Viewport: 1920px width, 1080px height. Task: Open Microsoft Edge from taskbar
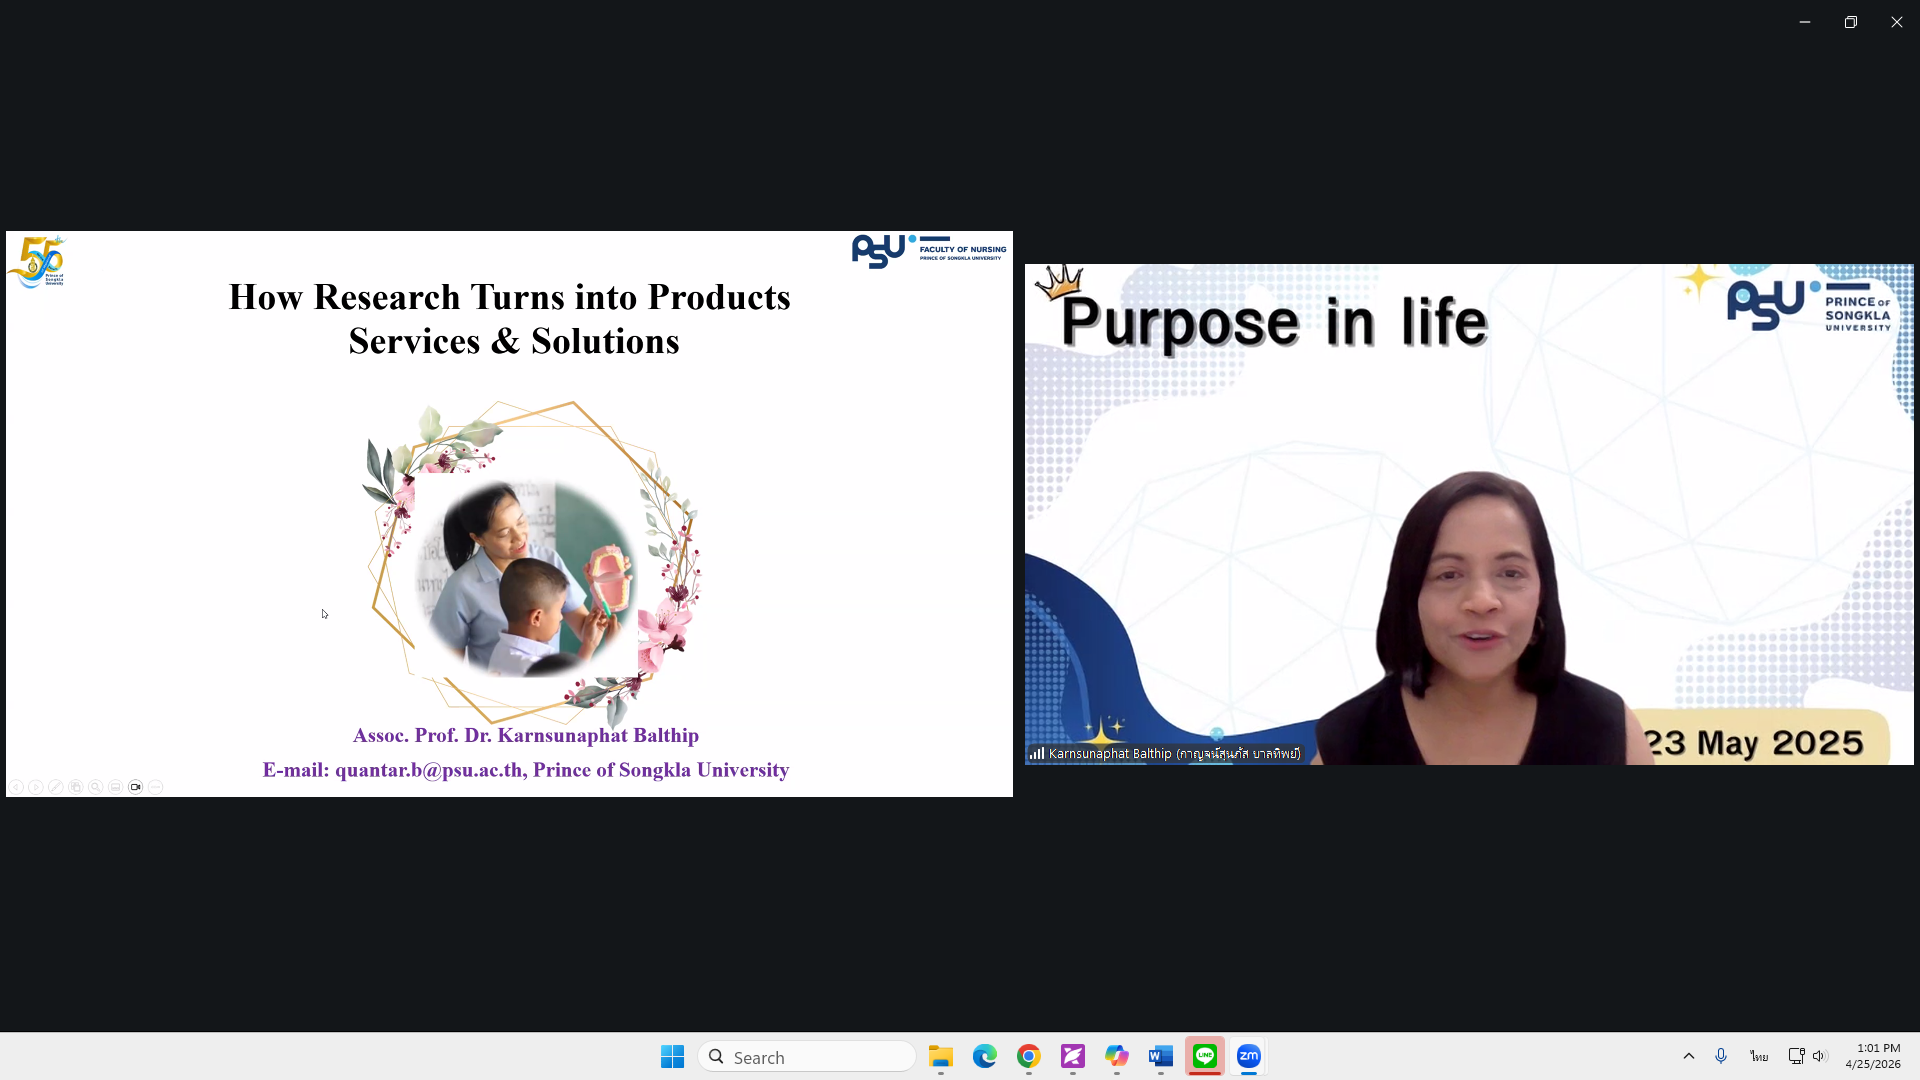pos(985,1056)
